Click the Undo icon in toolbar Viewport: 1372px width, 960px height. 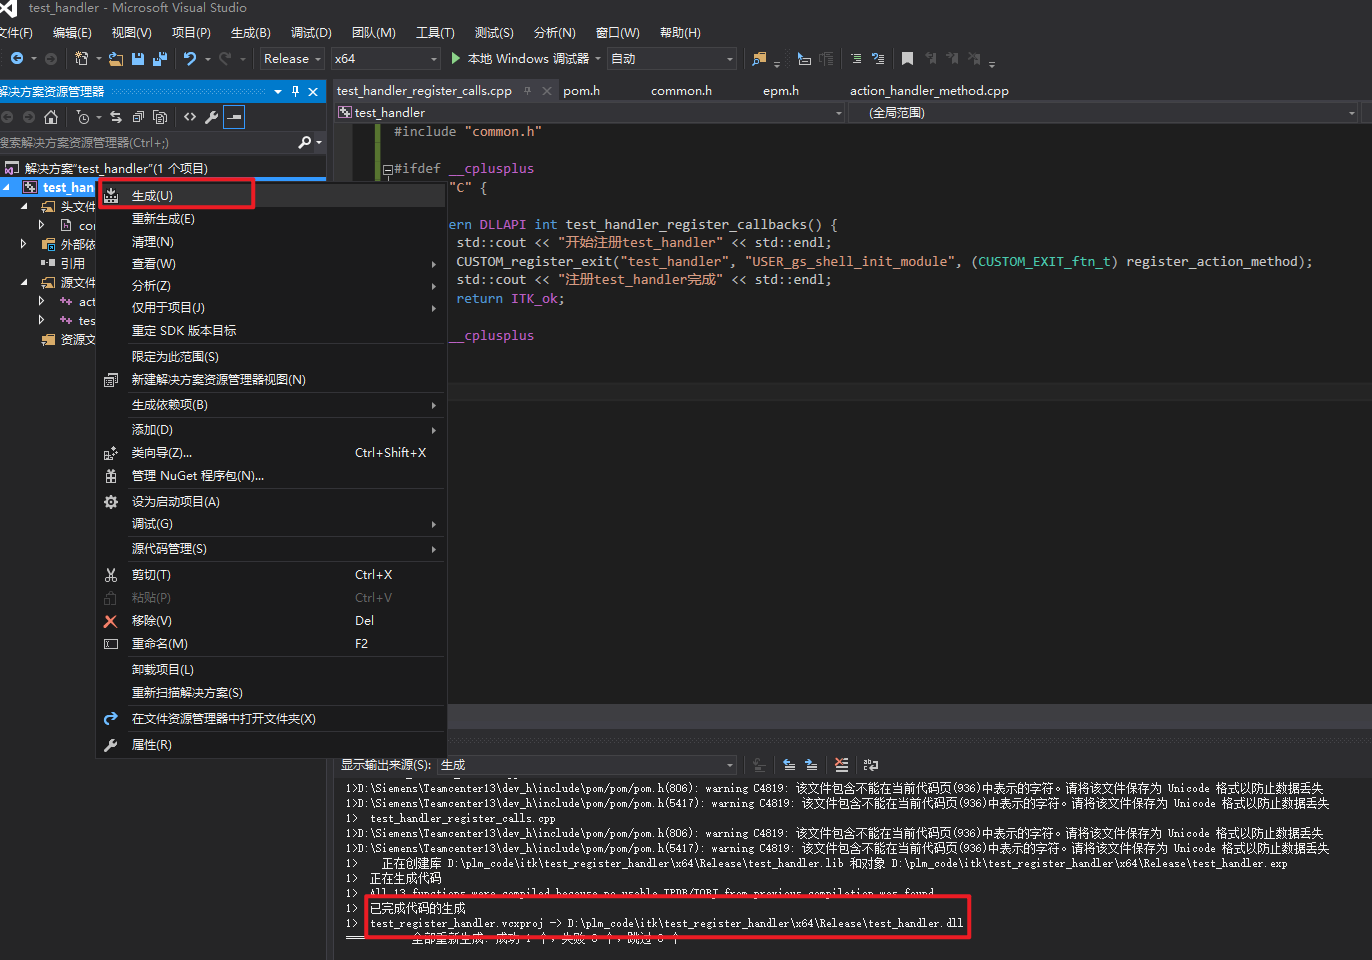point(190,58)
